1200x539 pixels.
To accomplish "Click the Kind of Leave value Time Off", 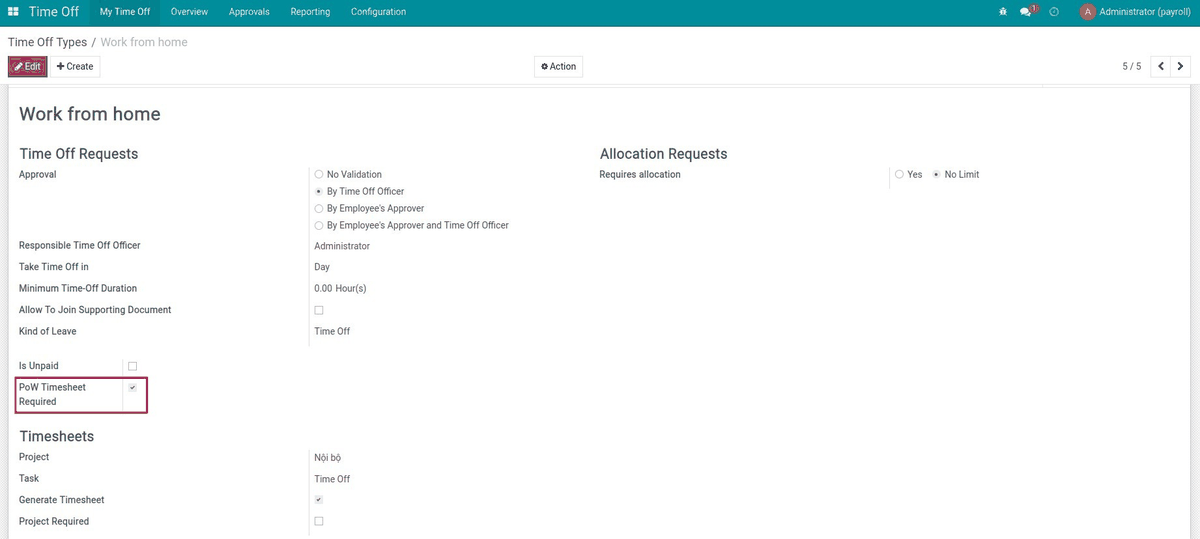I will 332,331.
